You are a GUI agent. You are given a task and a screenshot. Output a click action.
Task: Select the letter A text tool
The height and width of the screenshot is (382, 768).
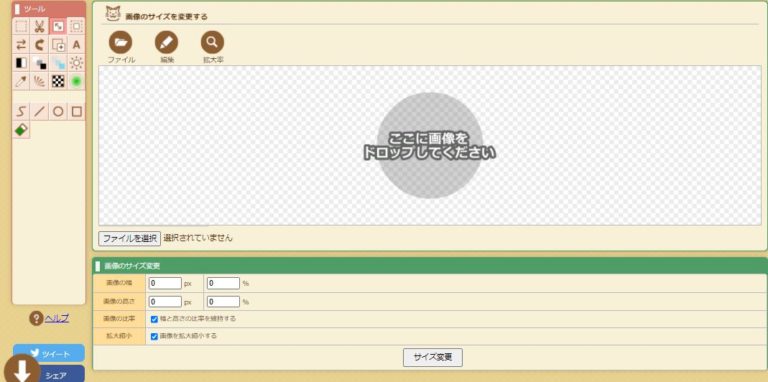click(x=76, y=45)
